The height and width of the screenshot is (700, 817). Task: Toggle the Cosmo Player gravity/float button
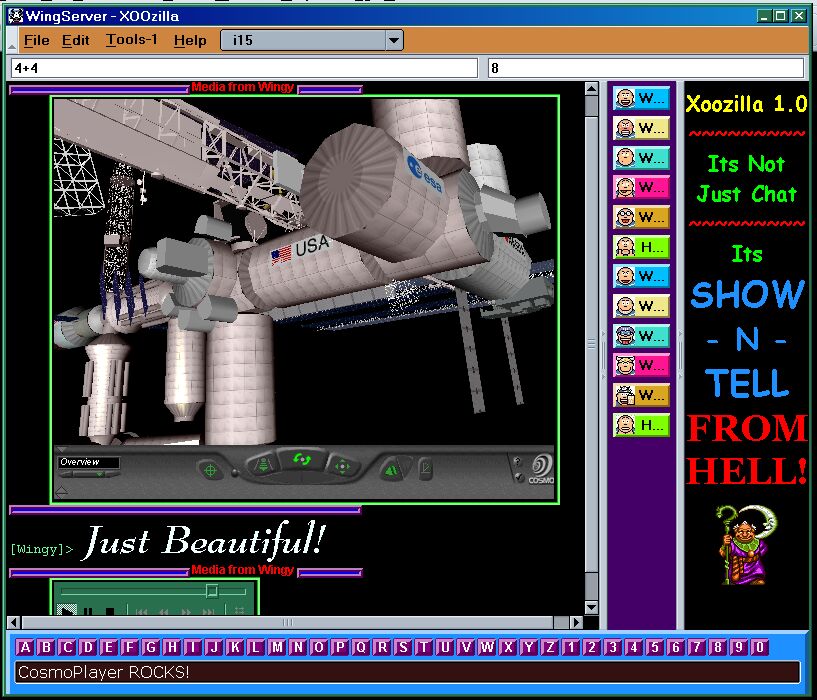(x=391, y=469)
